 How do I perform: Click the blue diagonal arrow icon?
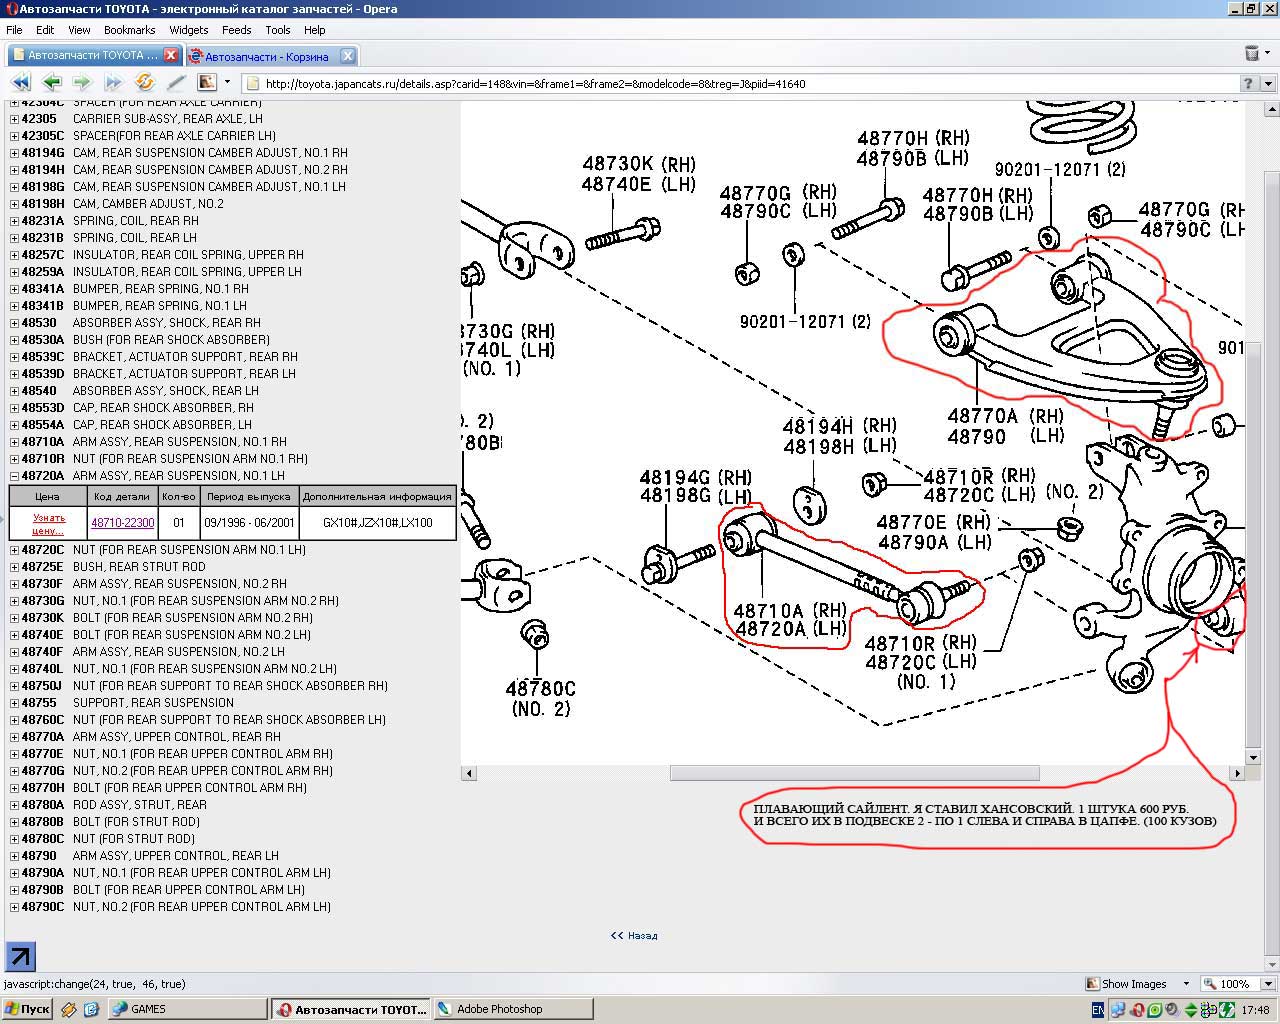point(20,956)
